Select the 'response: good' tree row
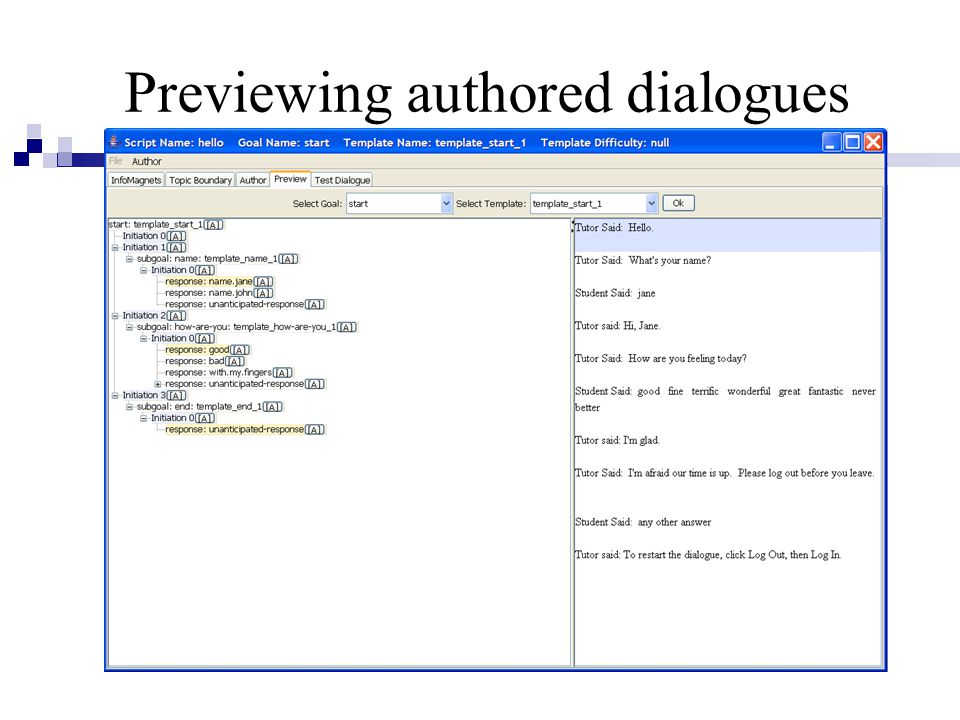Image resolution: width=960 pixels, height=720 pixels. click(207, 350)
